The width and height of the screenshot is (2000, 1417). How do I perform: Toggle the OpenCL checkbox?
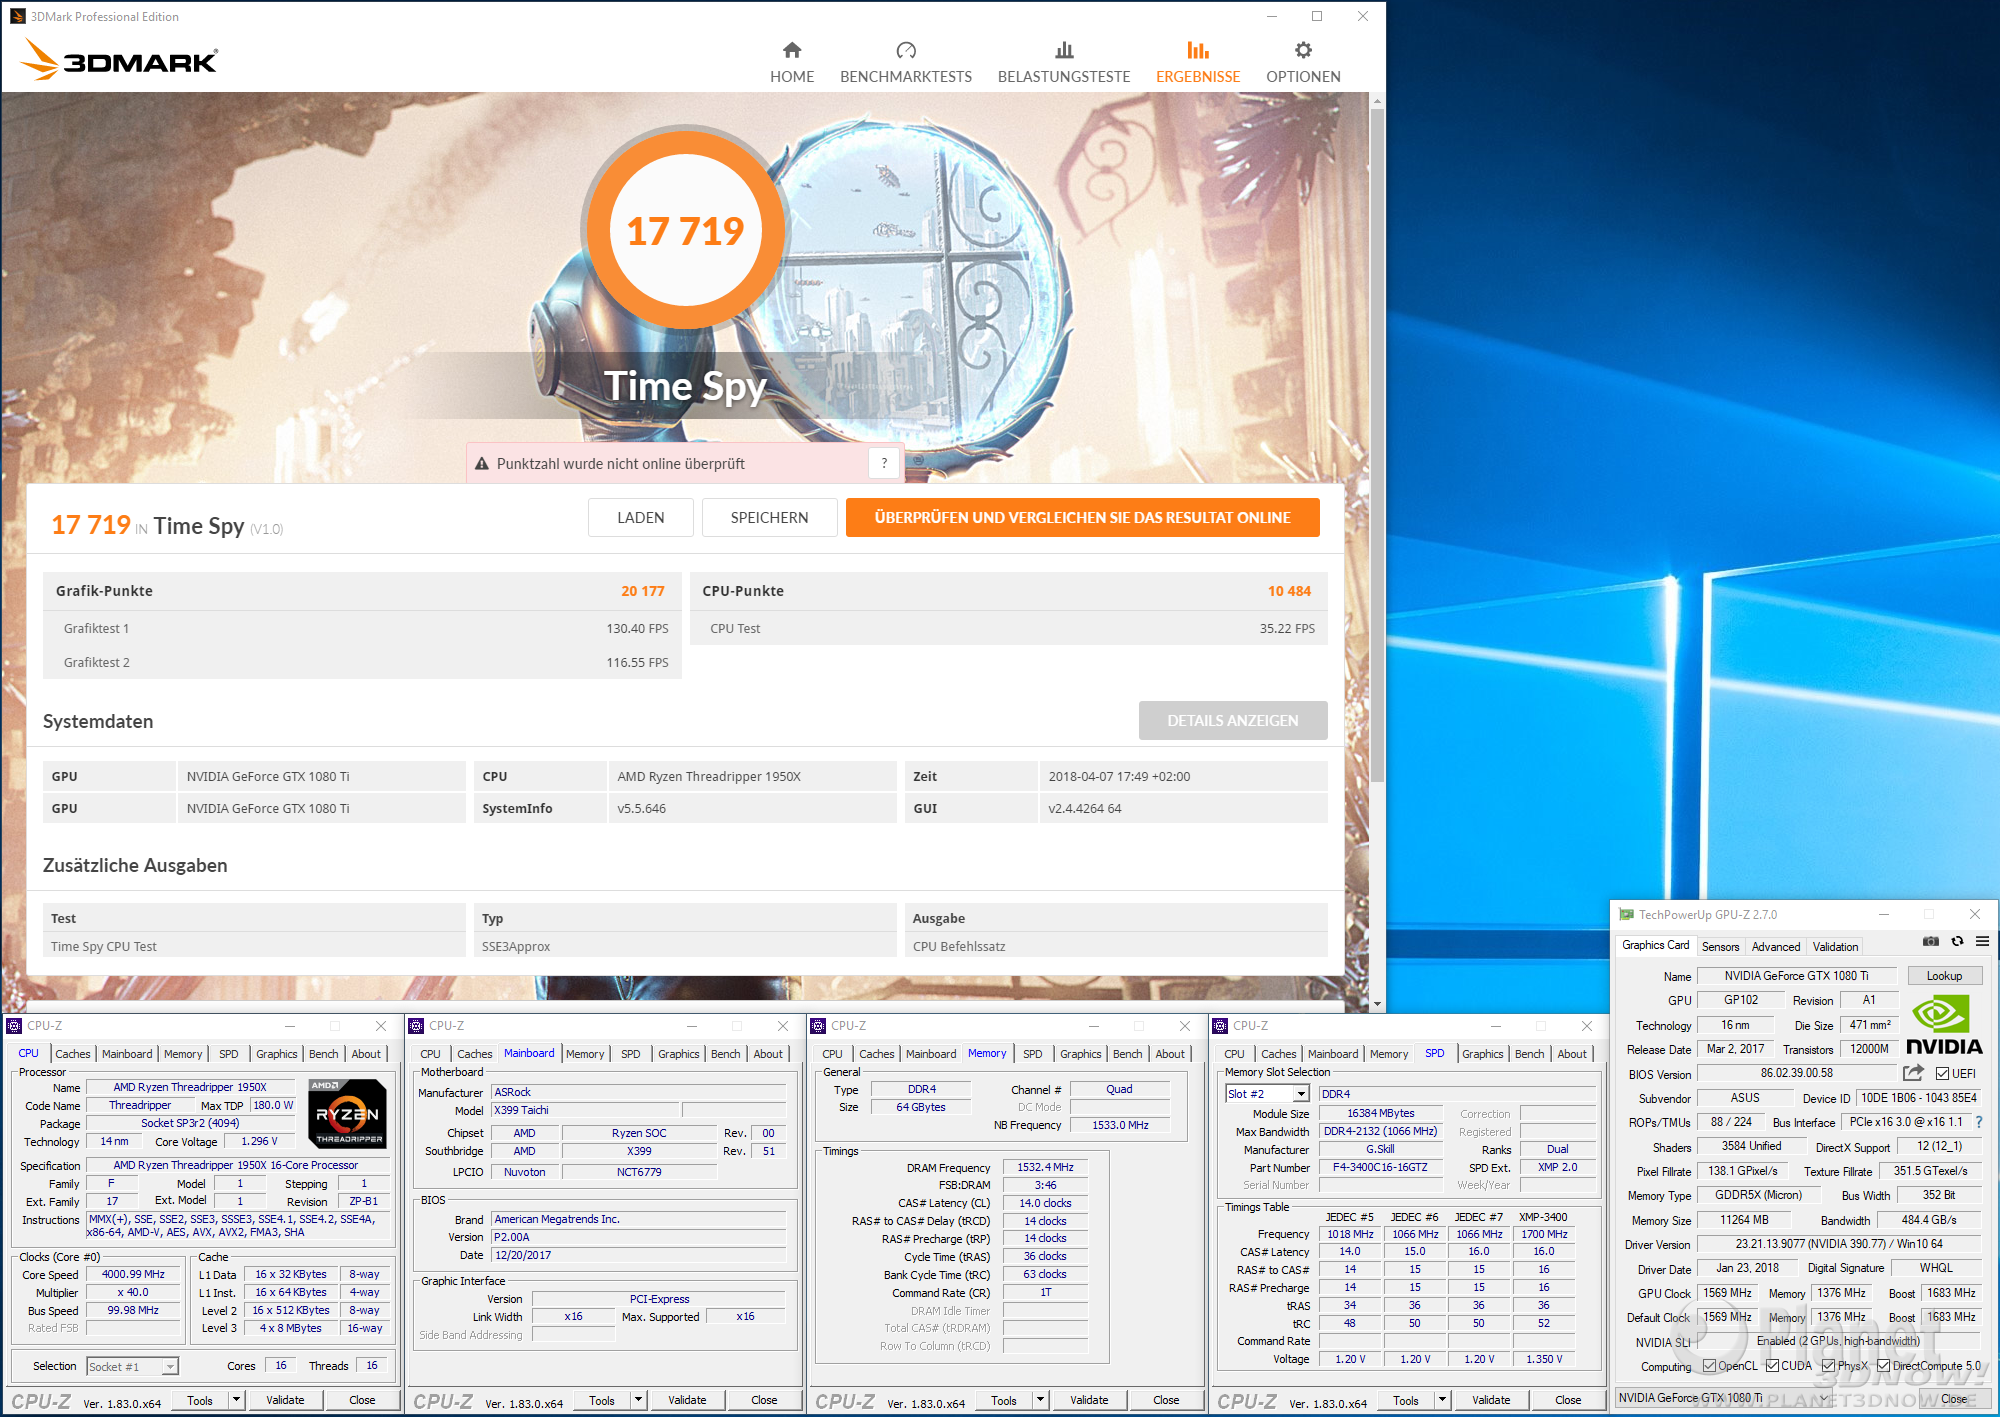pyautogui.click(x=1709, y=1366)
